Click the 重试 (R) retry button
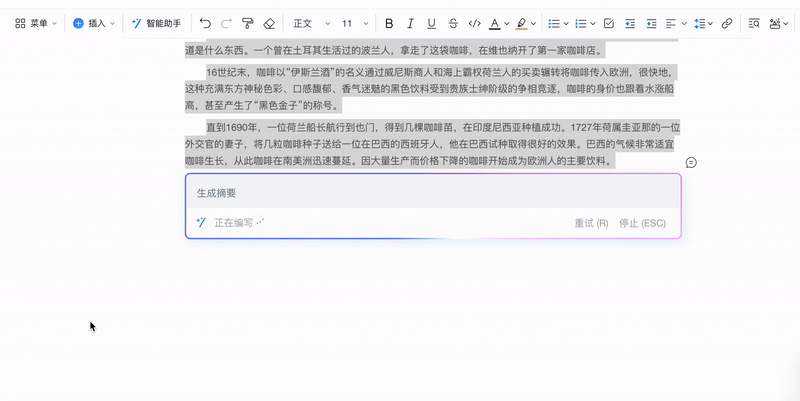 coord(591,223)
